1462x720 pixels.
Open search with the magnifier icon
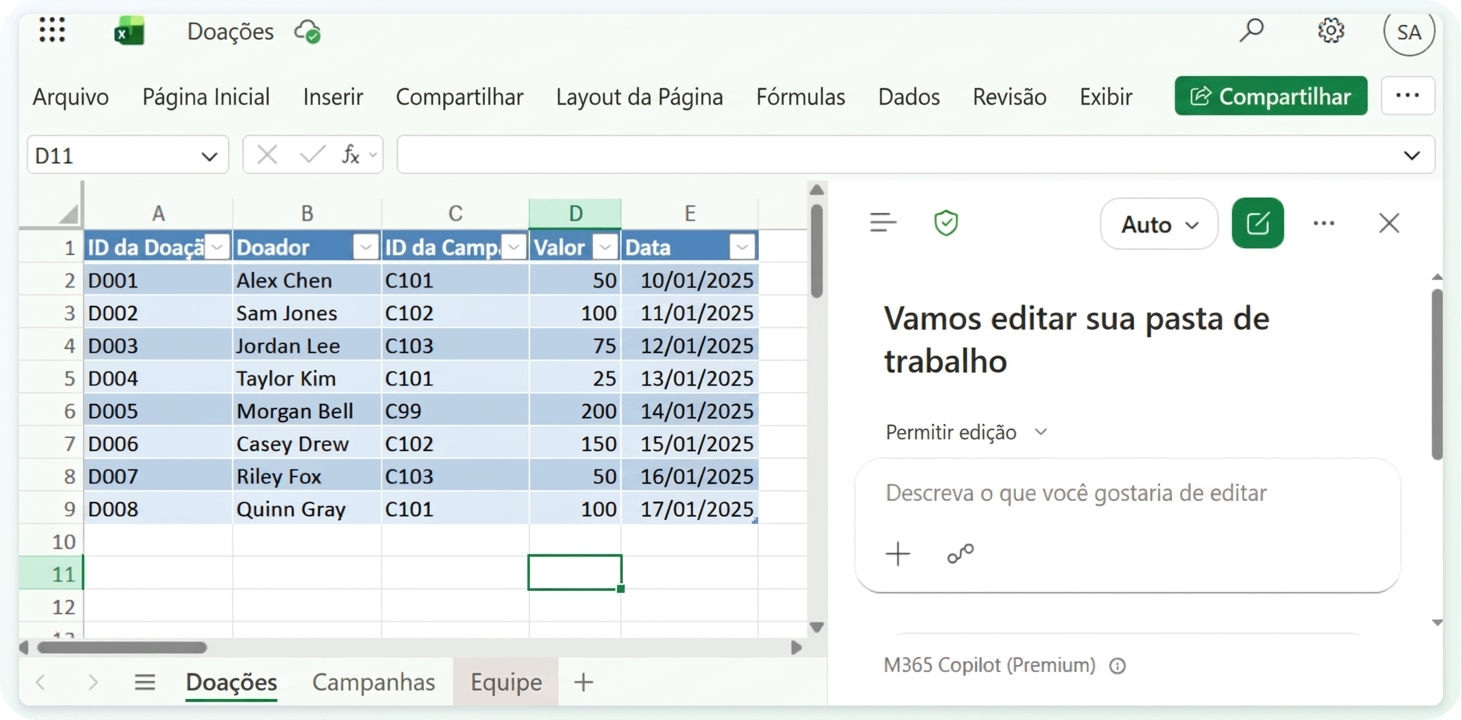tap(1251, 31)
